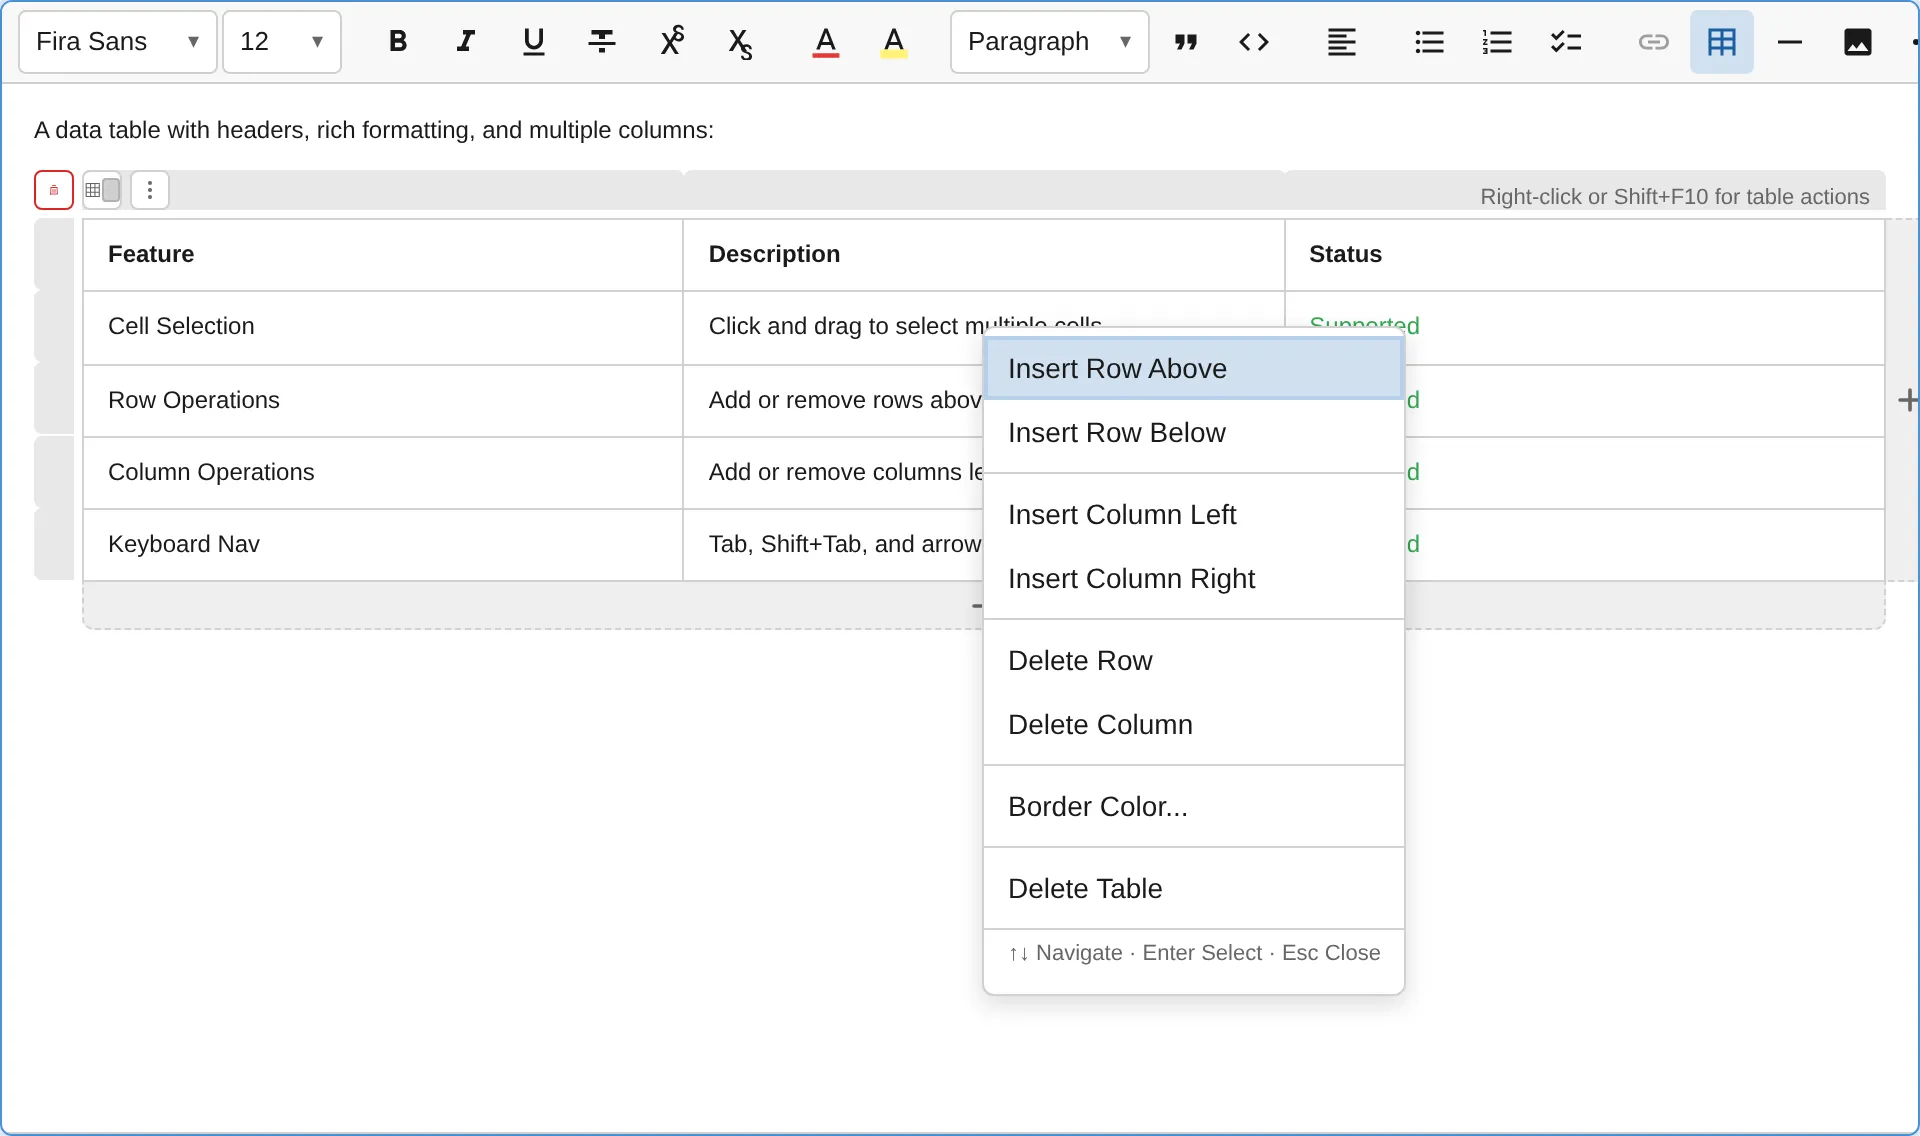Viewport: 1920px width, 1136px height.
Task: Open the font size dropdown
Action: coord(282,42)
